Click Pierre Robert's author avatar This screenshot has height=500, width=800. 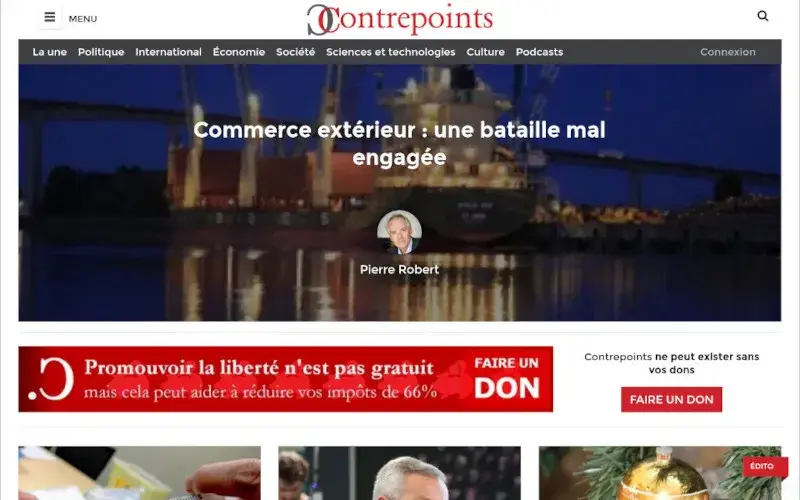coord(399,232)
